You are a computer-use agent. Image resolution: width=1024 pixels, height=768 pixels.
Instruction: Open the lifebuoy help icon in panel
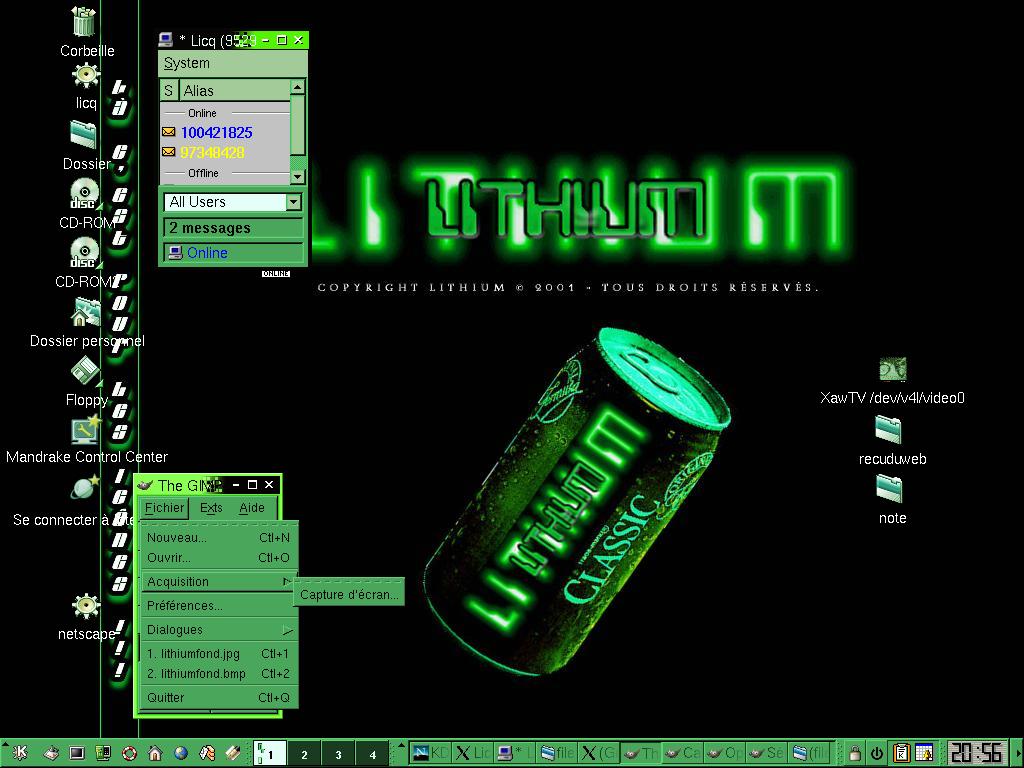point(129,753)
